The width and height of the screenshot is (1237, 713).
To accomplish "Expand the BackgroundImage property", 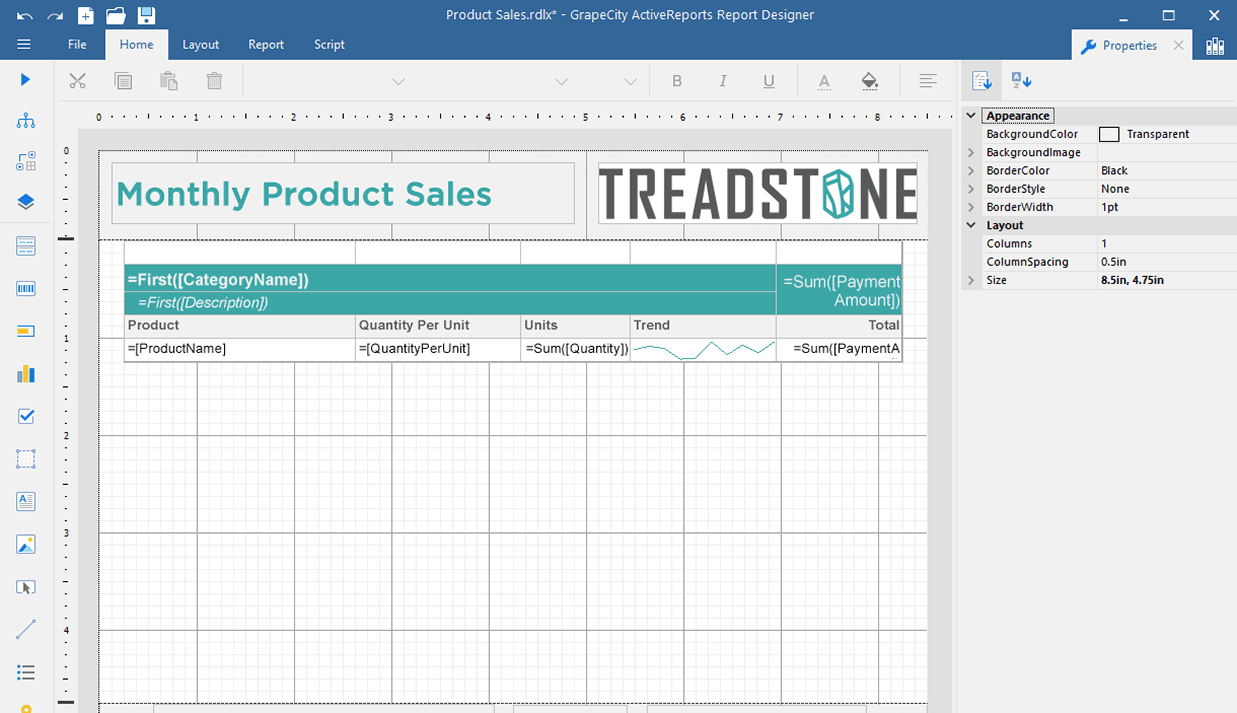I will [x=971, y=152].
